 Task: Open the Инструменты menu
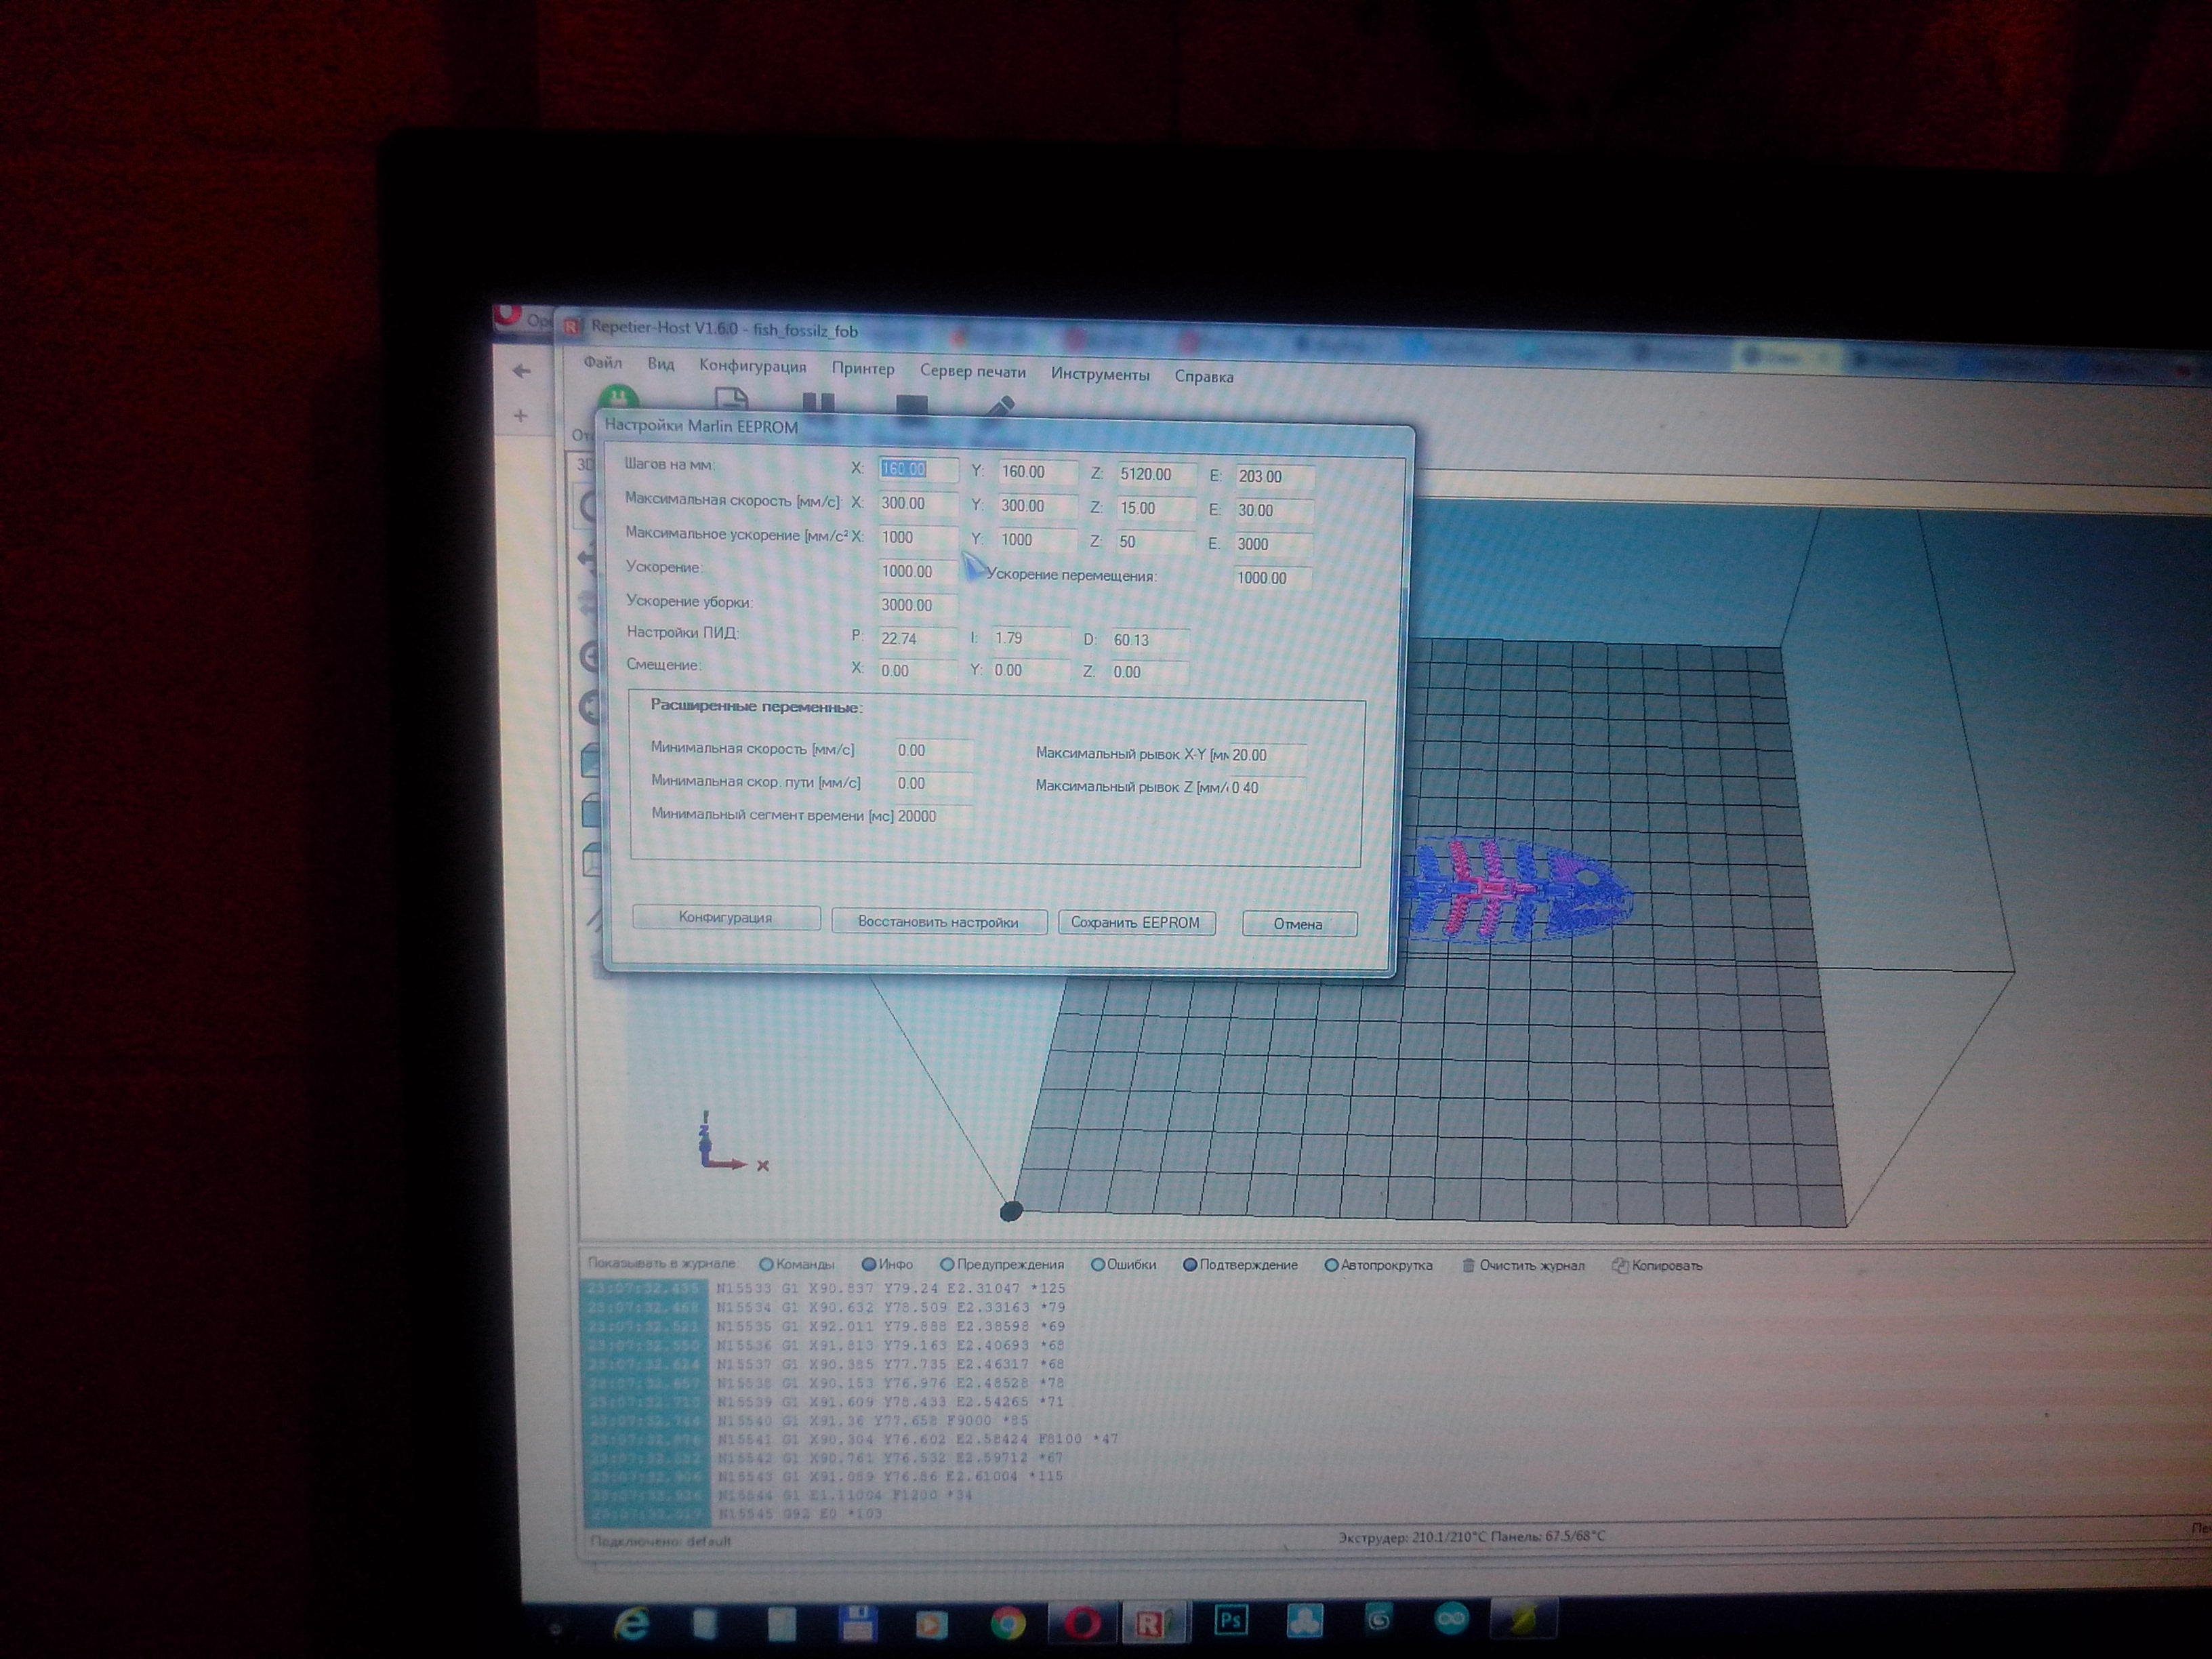point(1099,374)
